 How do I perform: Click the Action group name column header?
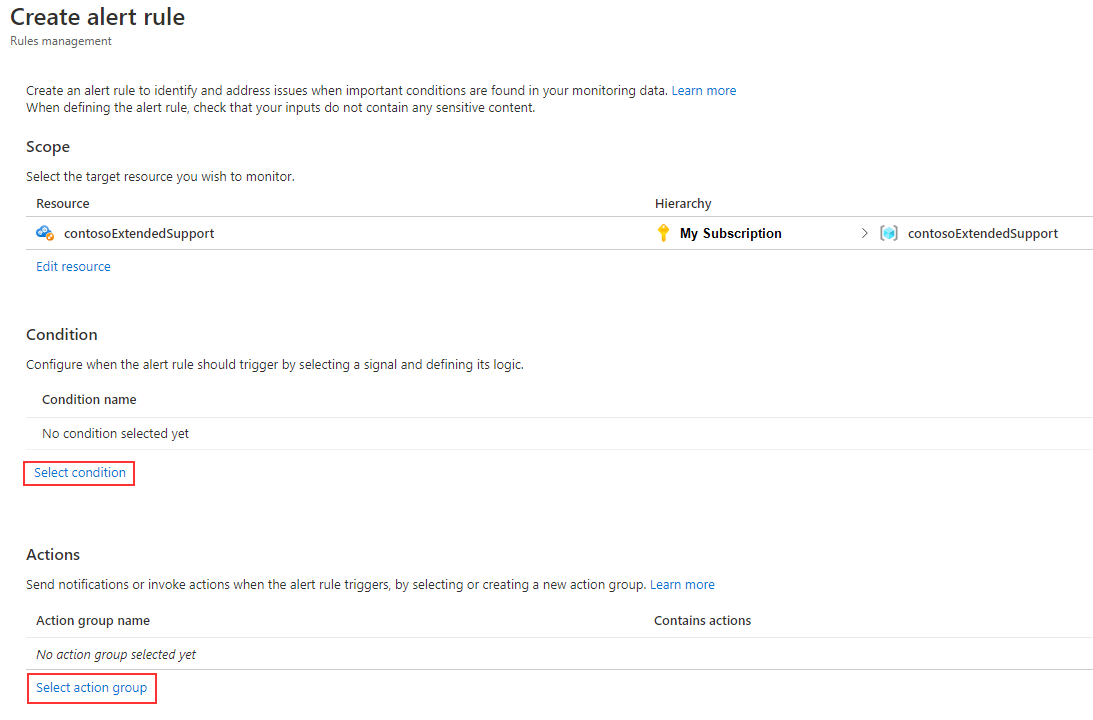coord(93,620)
